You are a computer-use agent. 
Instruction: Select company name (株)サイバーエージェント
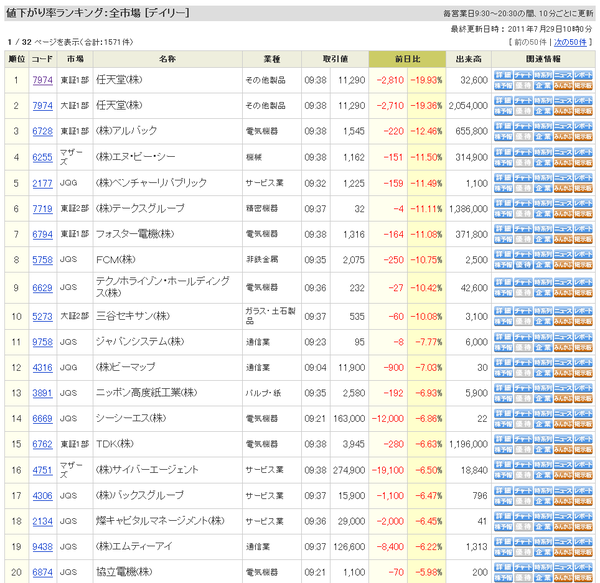click(x=147, y=470)
